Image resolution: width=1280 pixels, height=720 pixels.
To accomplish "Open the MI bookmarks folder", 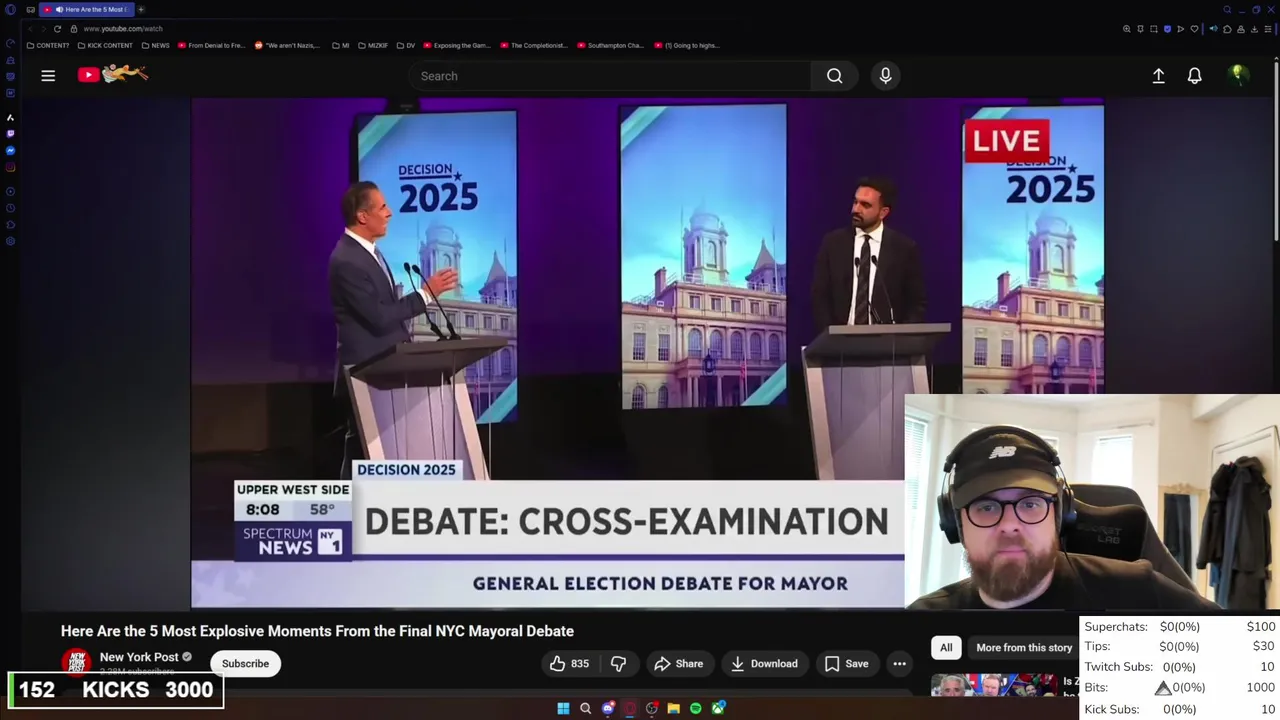I will click(341, 45).
